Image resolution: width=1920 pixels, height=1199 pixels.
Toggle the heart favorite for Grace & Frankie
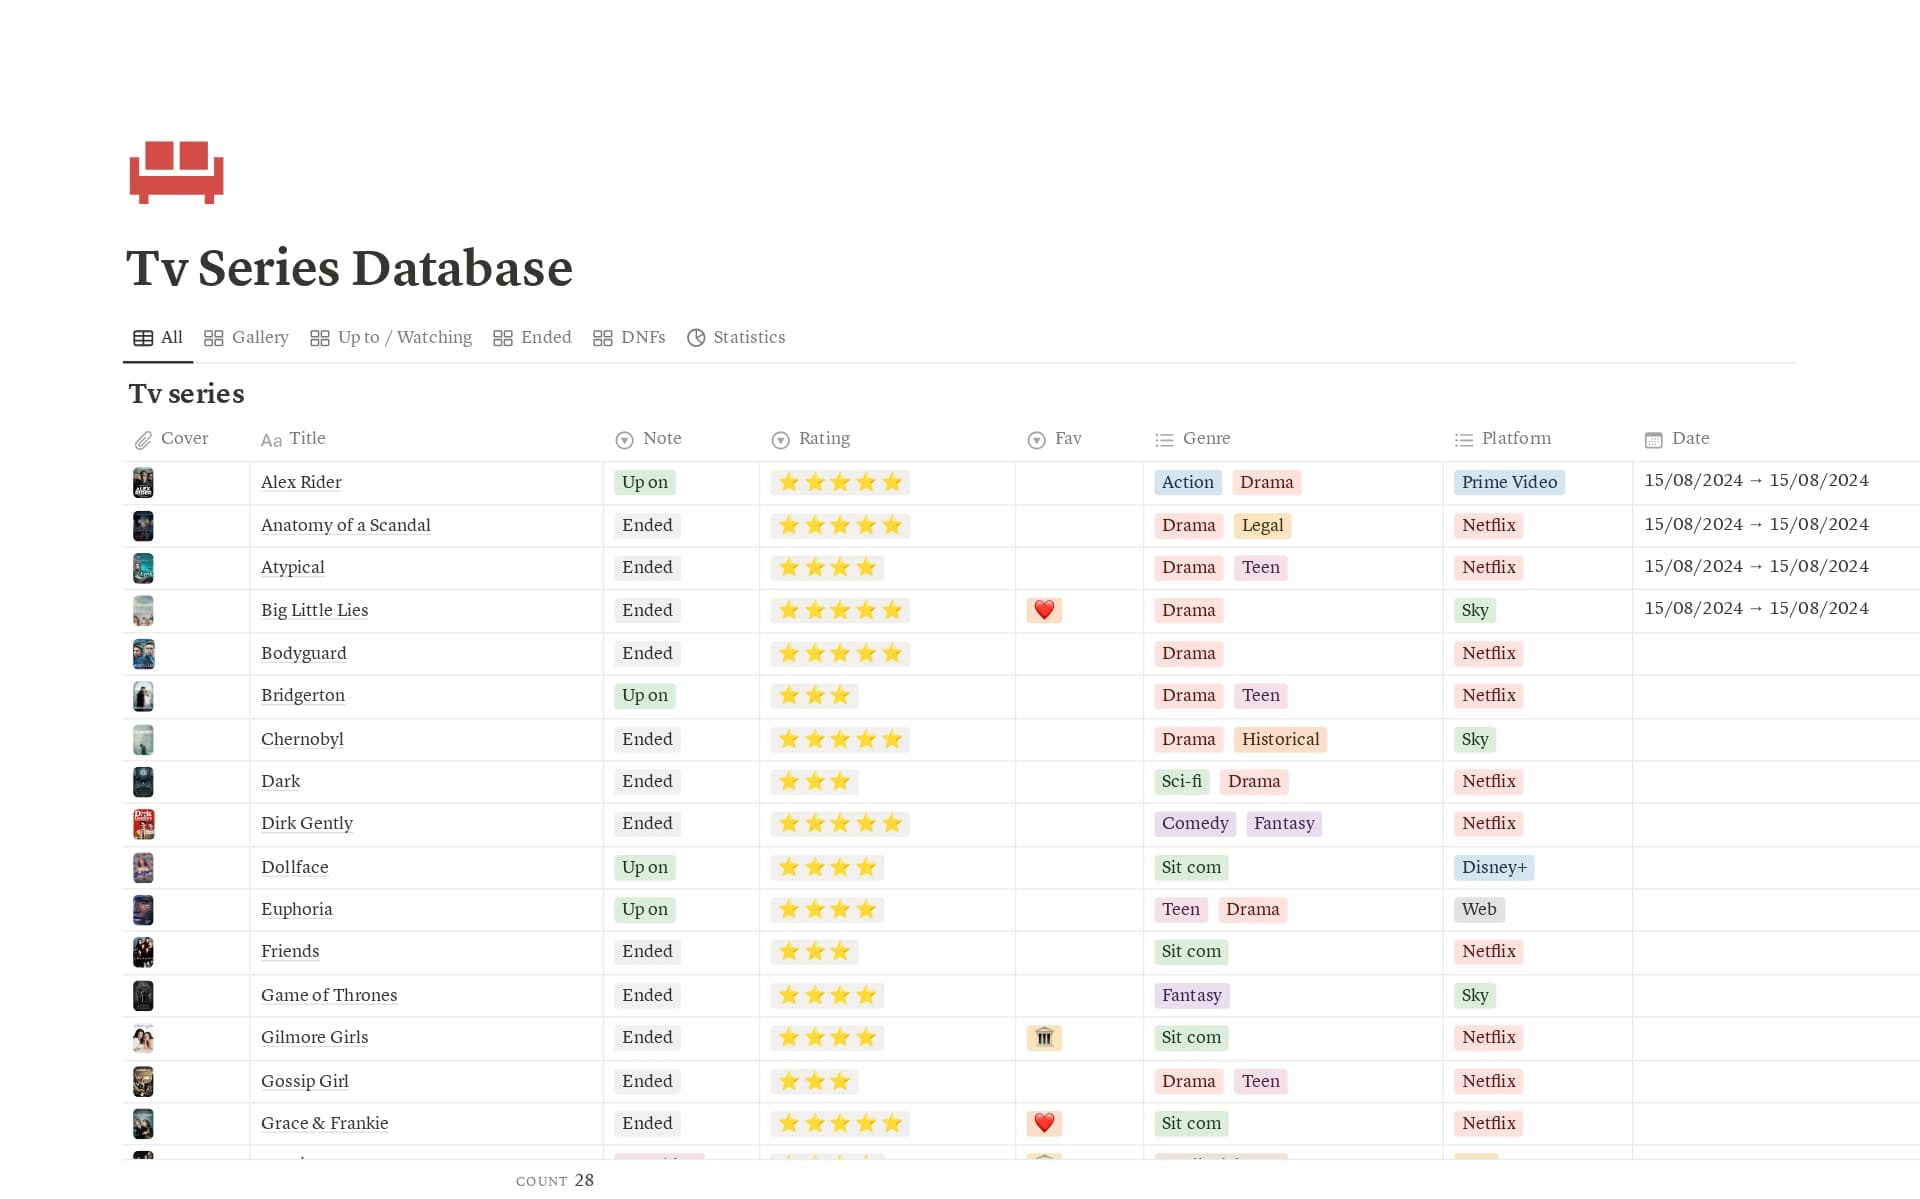click(x=1044, y=1123)
